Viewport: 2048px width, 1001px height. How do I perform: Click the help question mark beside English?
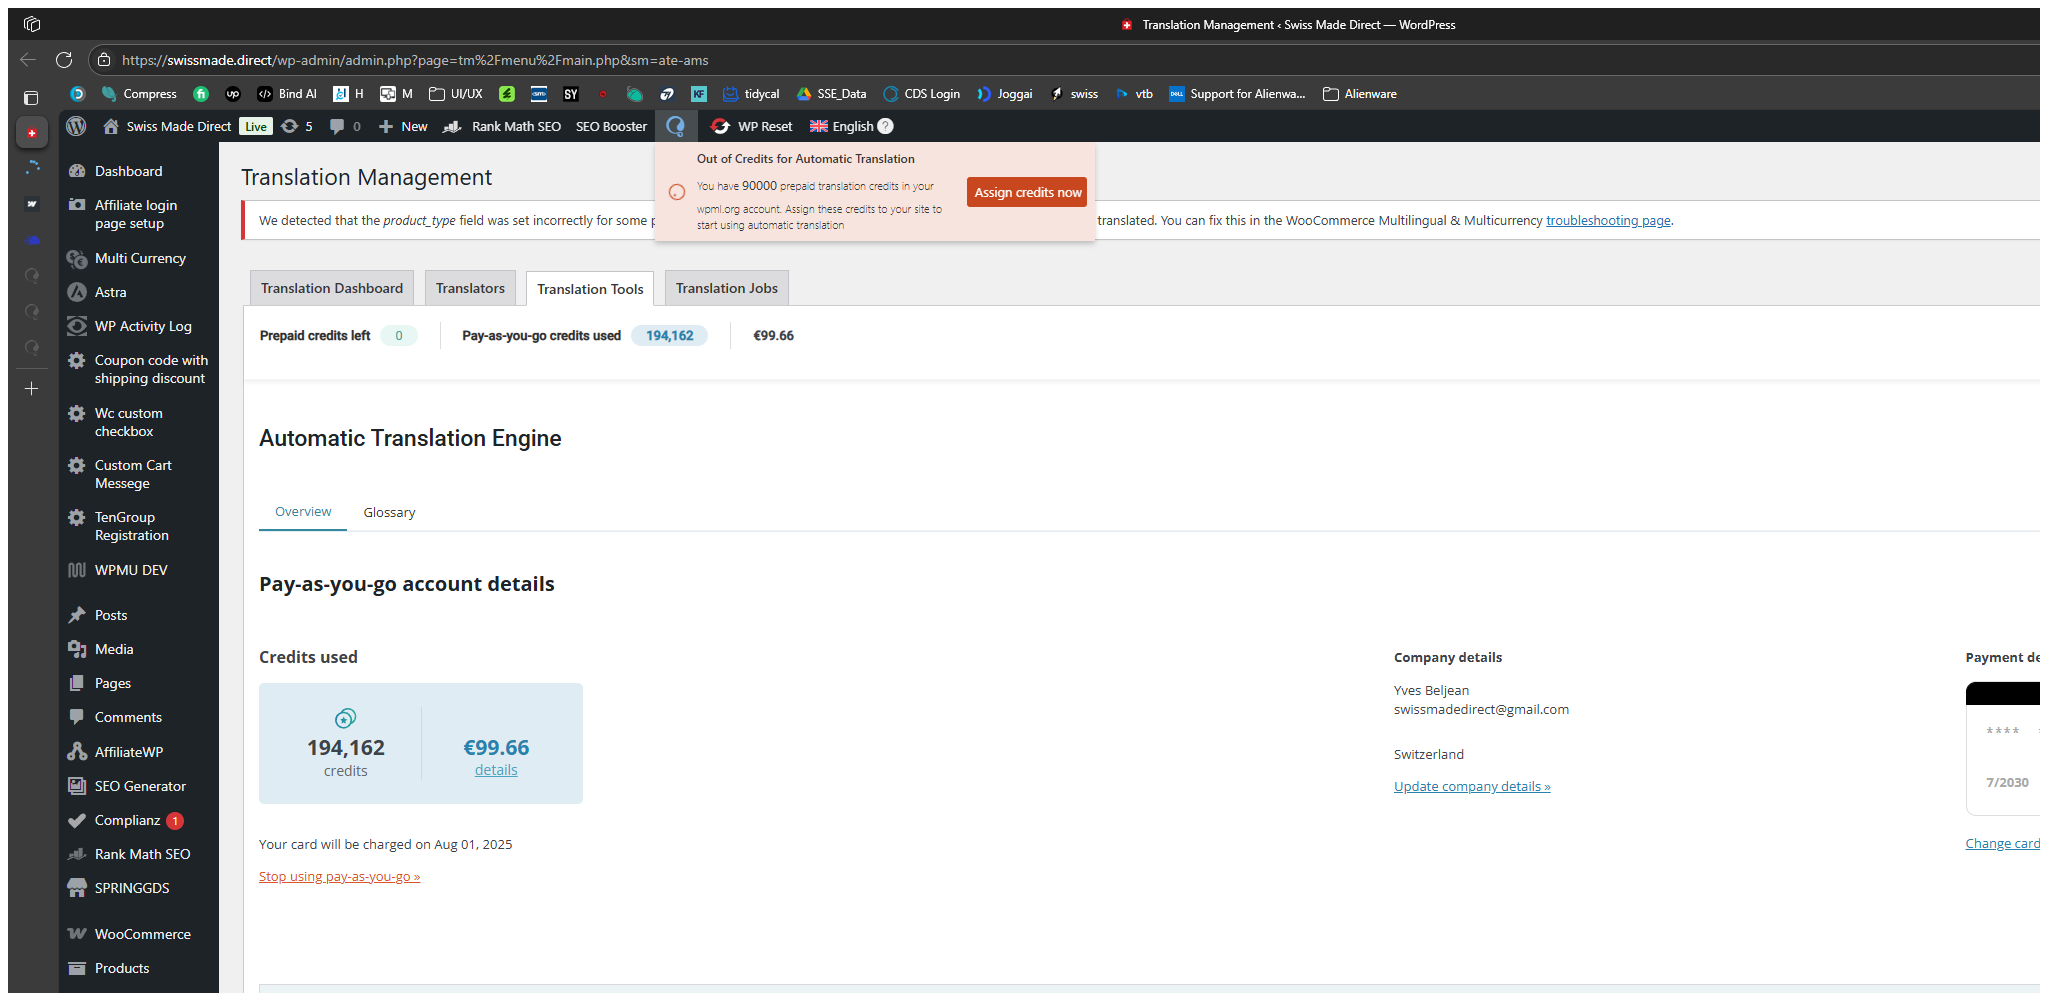(885, 126)
